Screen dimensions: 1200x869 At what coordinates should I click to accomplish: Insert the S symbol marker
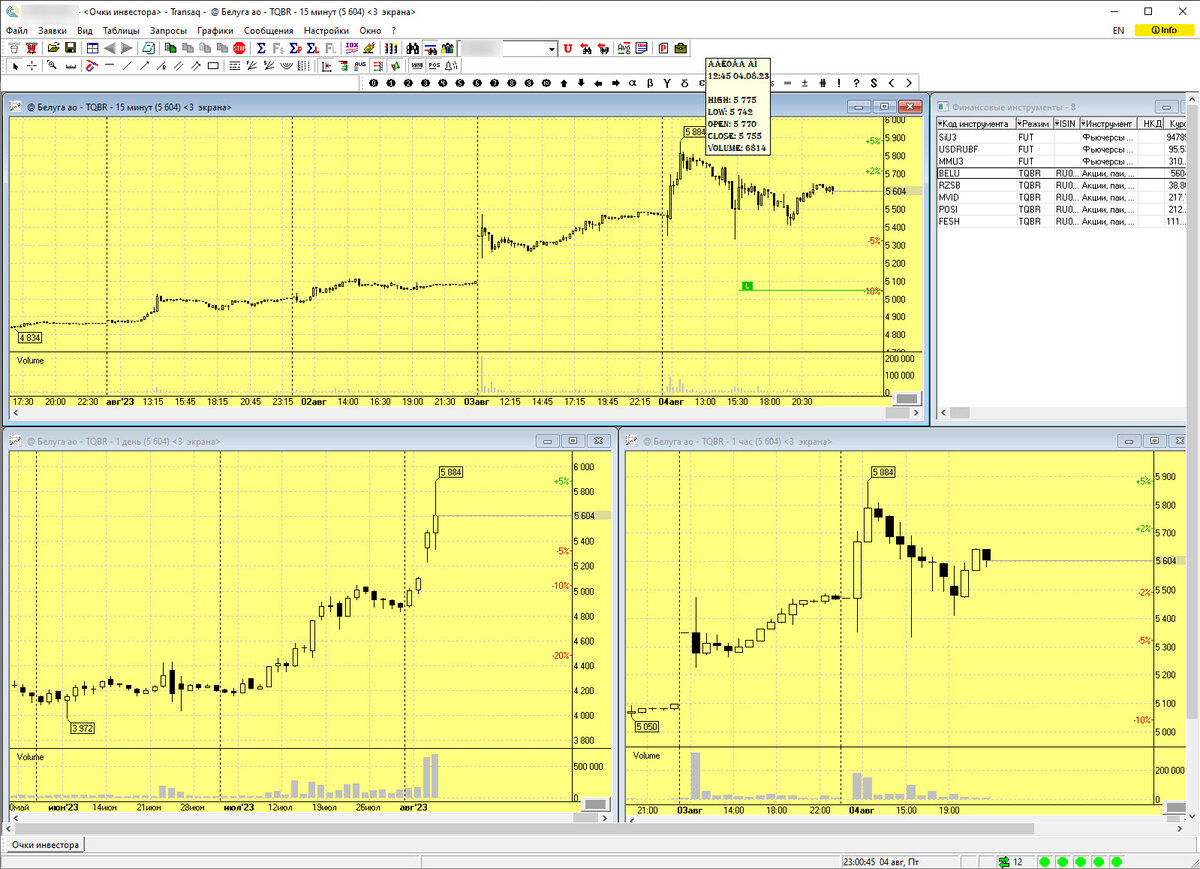(x=873, y=83)
